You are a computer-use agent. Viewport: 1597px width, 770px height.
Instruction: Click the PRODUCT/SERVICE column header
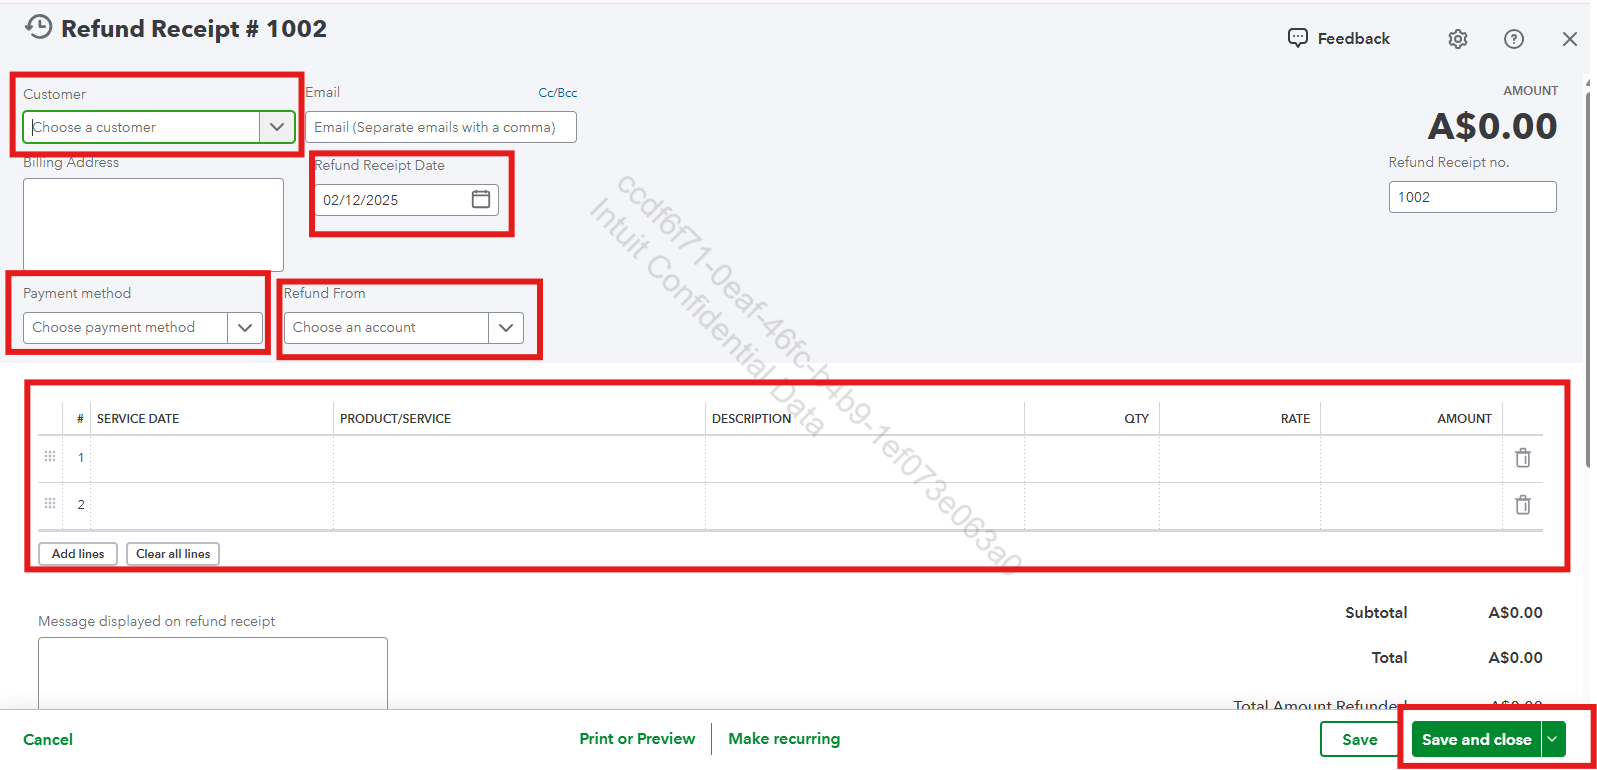point(395,419)
